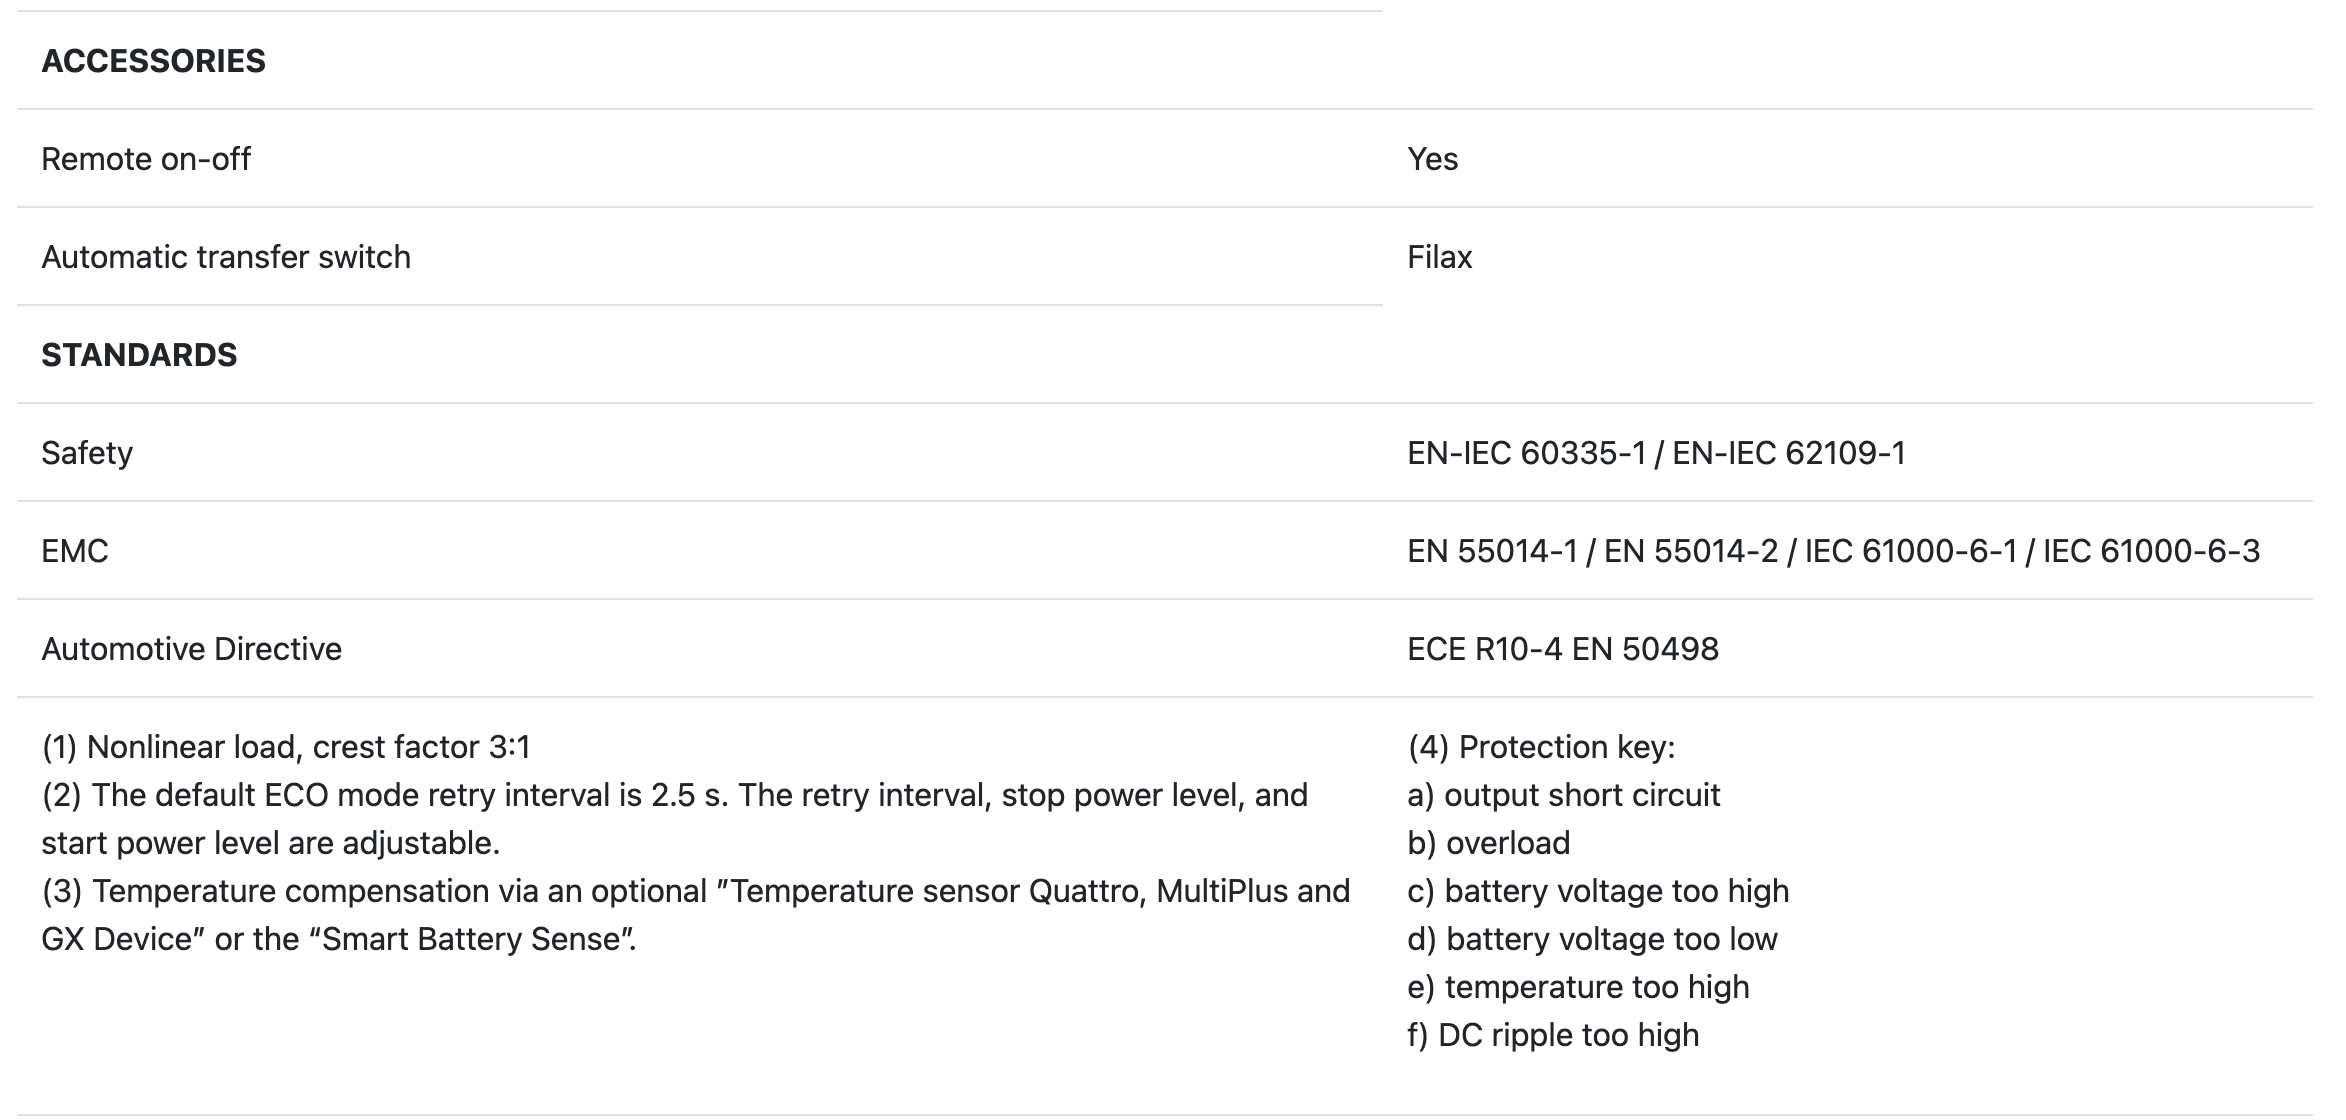The image size is (2346, 1120).
Task: Click the STANDARDS section heading
Action: pyautogui.click(x=139, y=355)
